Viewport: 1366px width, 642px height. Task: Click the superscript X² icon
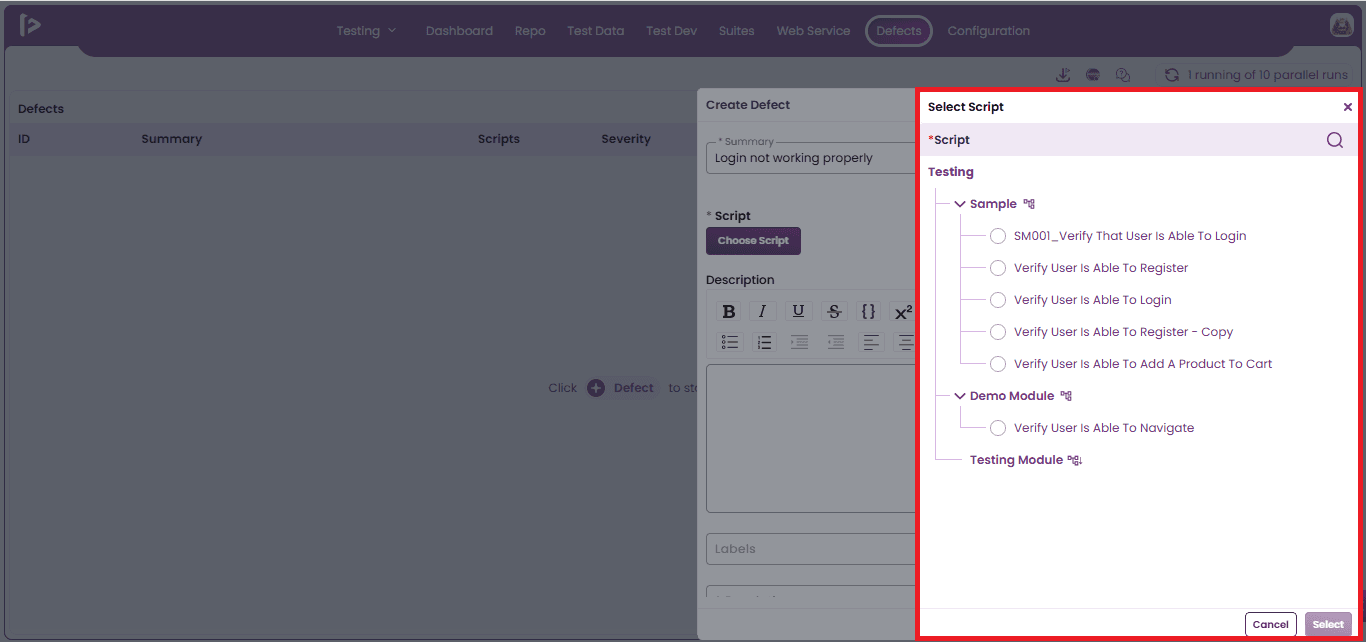(903, 312)
